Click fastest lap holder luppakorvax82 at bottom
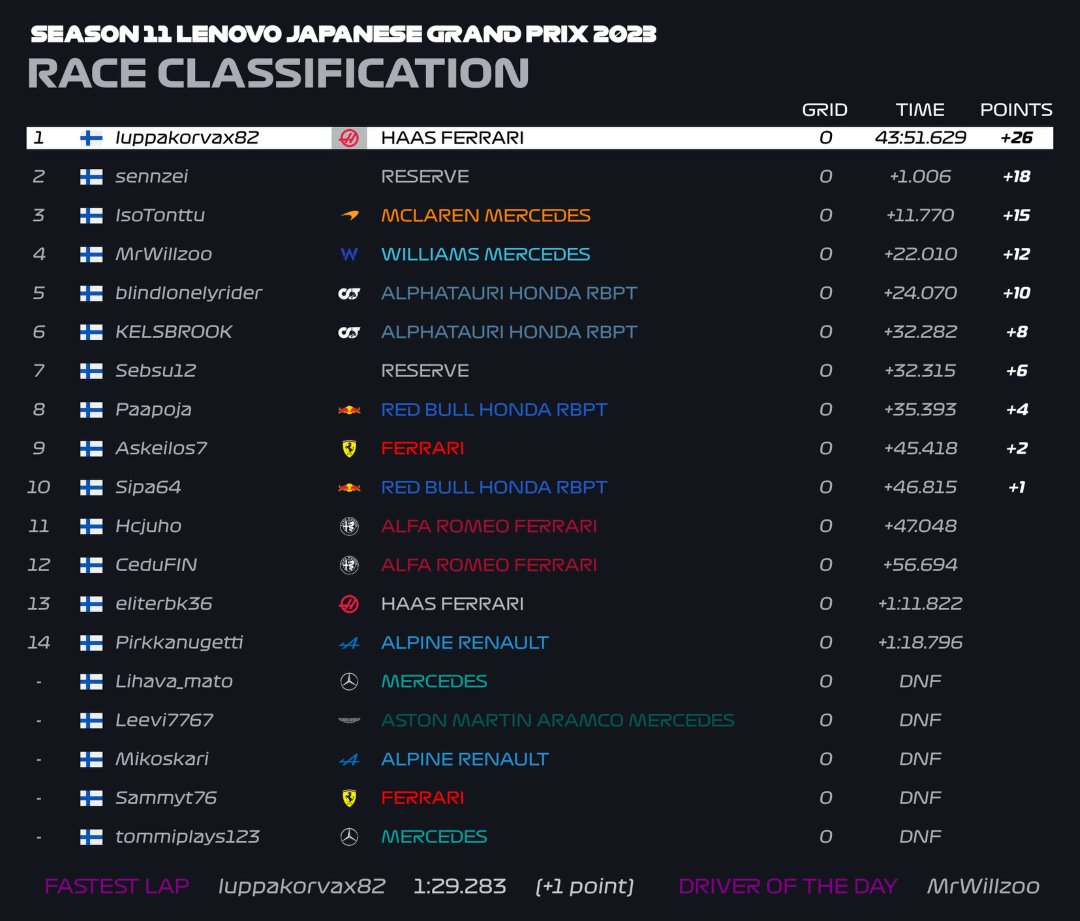 (x=302, y=886)
